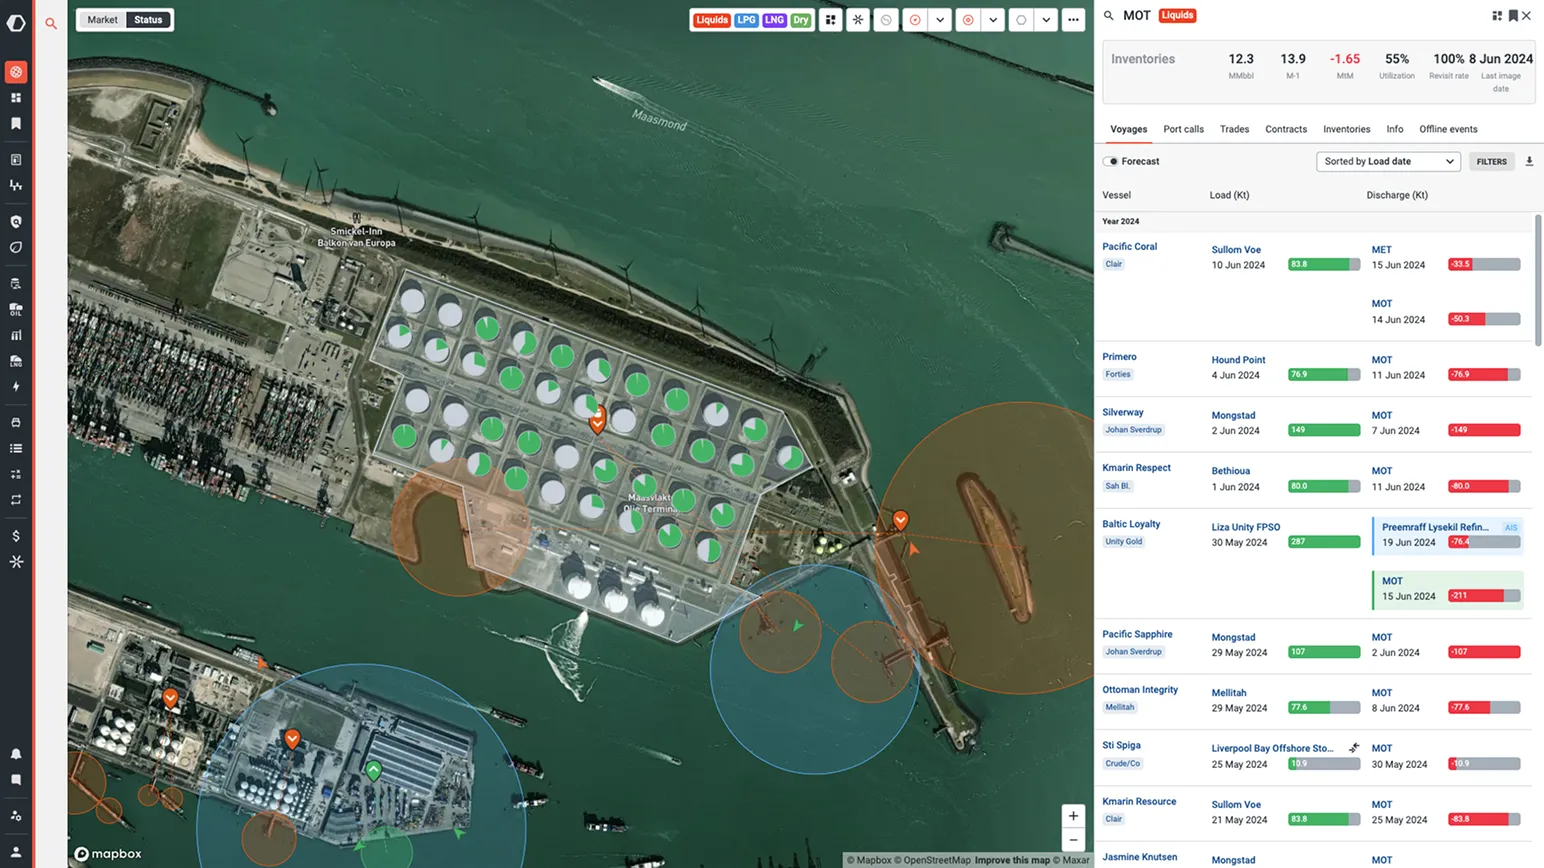
Task: Click Pacific Sapphire's red -107 discharge bar
Action: [x=1484, y=652]
